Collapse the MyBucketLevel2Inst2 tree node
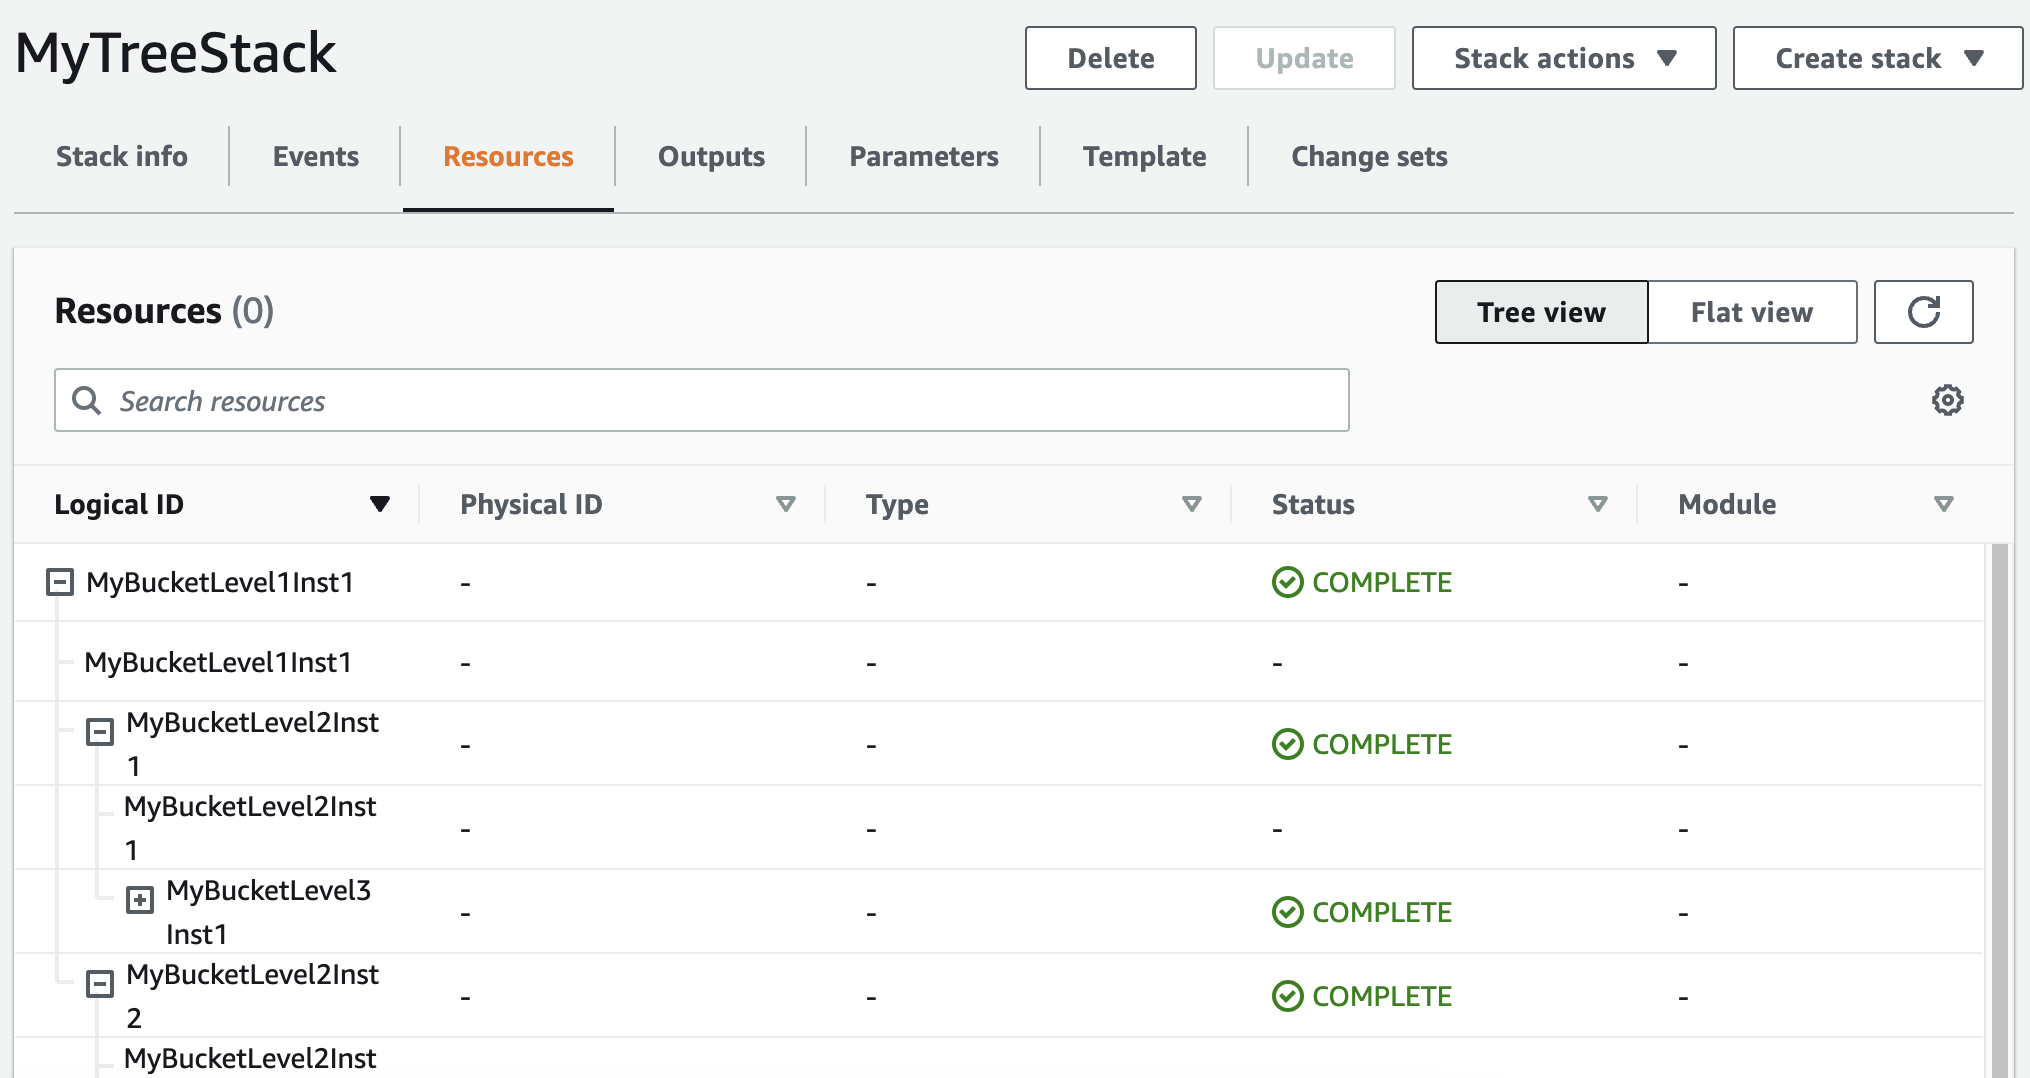The height and width of the screenshot is (1078, 2030). pos(100,984)
